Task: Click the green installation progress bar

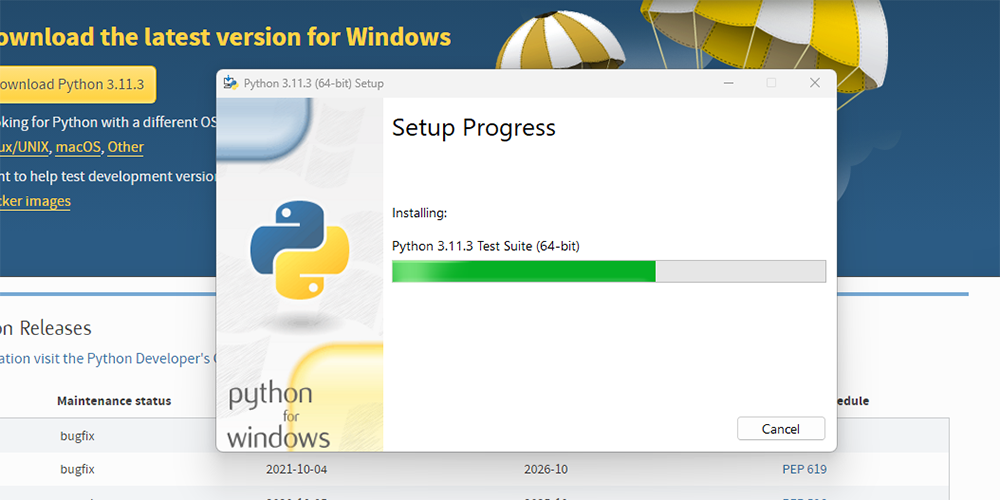Action: 608,271
